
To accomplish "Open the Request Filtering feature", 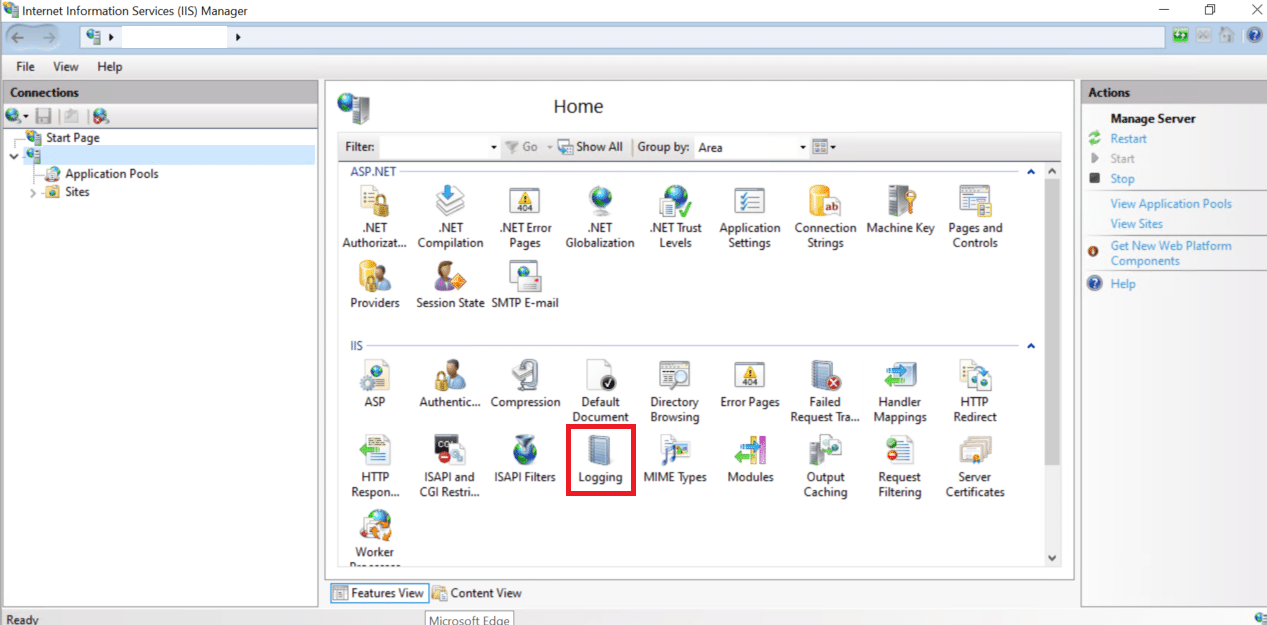I will click(900, 466).
